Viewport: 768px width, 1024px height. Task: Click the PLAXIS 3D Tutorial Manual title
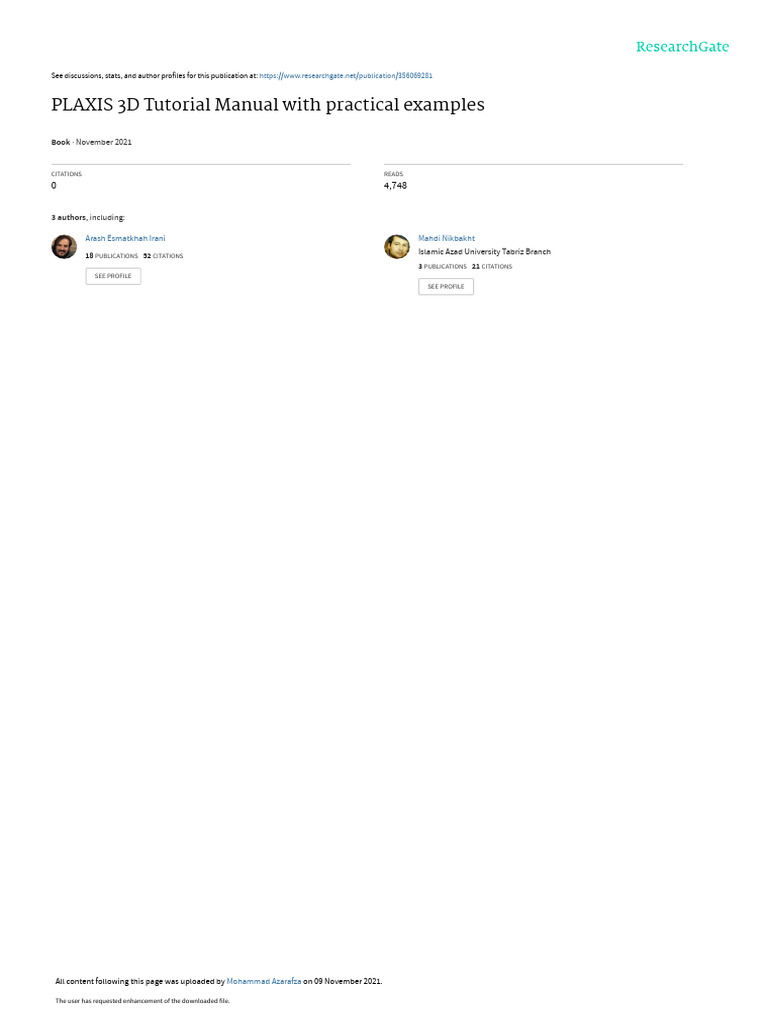(268, 105)
